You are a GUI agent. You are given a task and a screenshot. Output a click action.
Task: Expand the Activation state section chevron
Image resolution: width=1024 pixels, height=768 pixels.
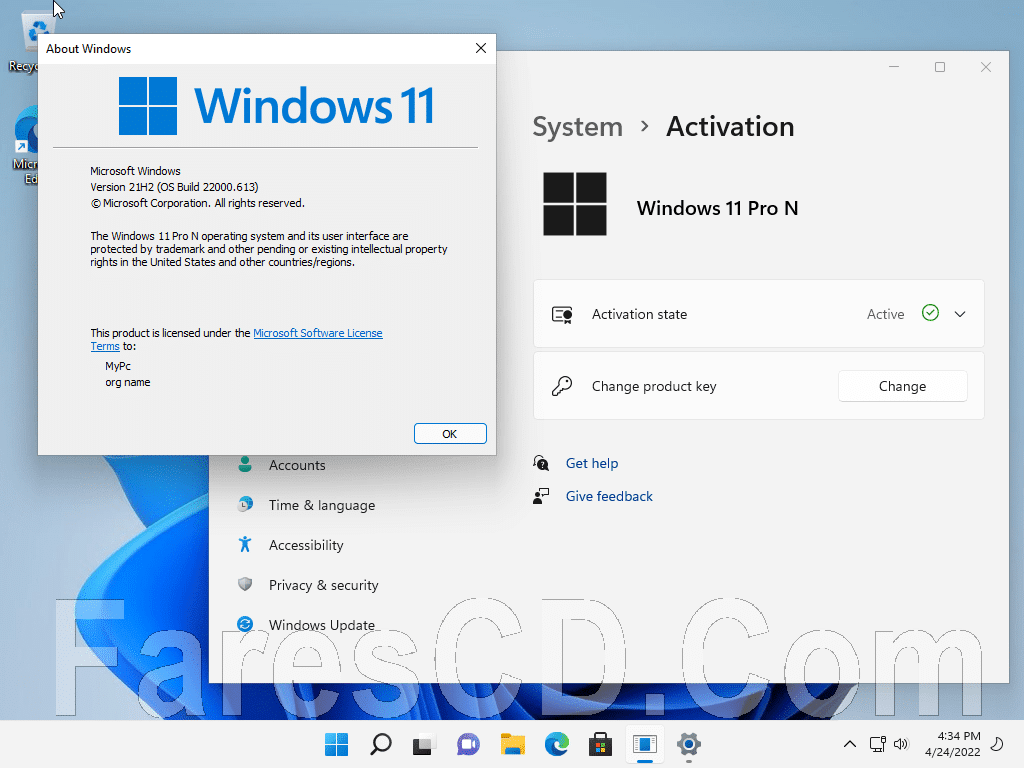[959, 314]
